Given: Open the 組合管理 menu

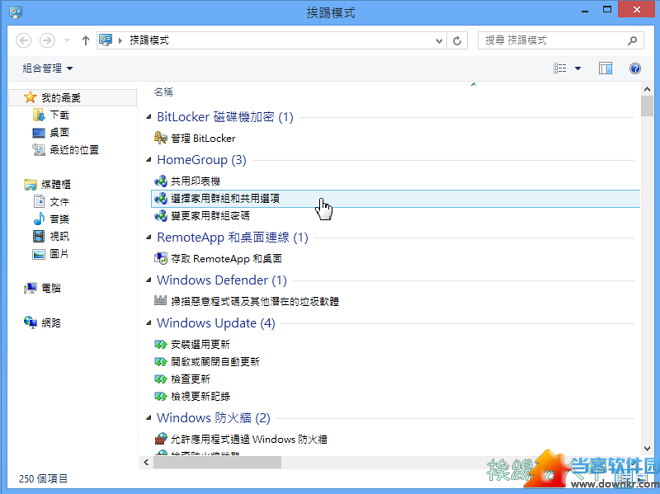Looking at the screenshot, I should coord(48,68).
